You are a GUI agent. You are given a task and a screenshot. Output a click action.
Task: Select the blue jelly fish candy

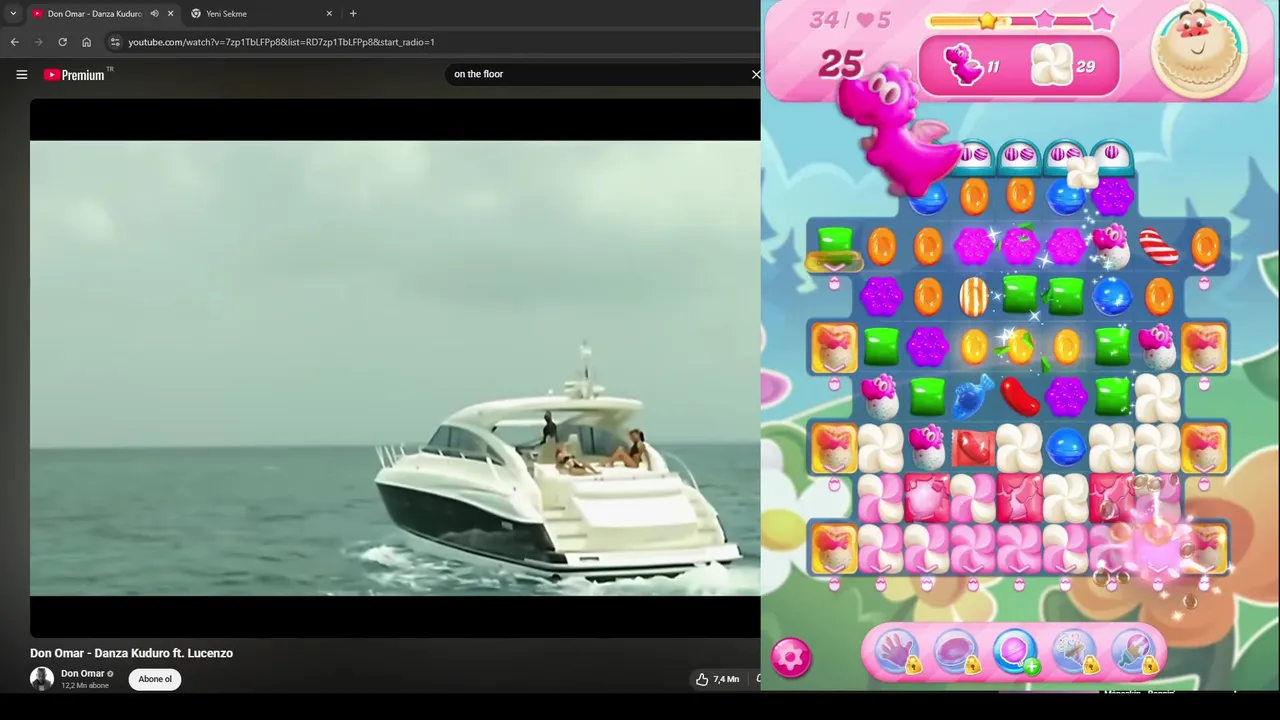[973, 395]
